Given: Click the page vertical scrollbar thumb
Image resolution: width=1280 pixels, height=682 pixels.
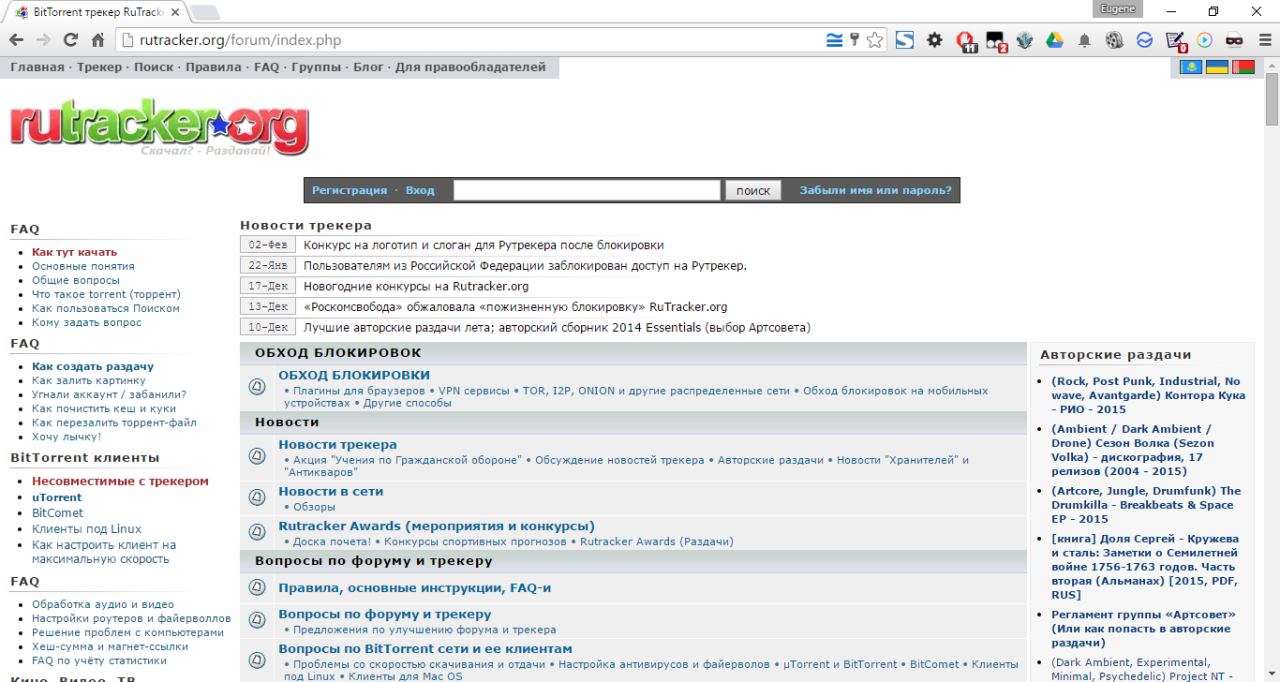Looking at the screenshot, I should [1272, 98].
